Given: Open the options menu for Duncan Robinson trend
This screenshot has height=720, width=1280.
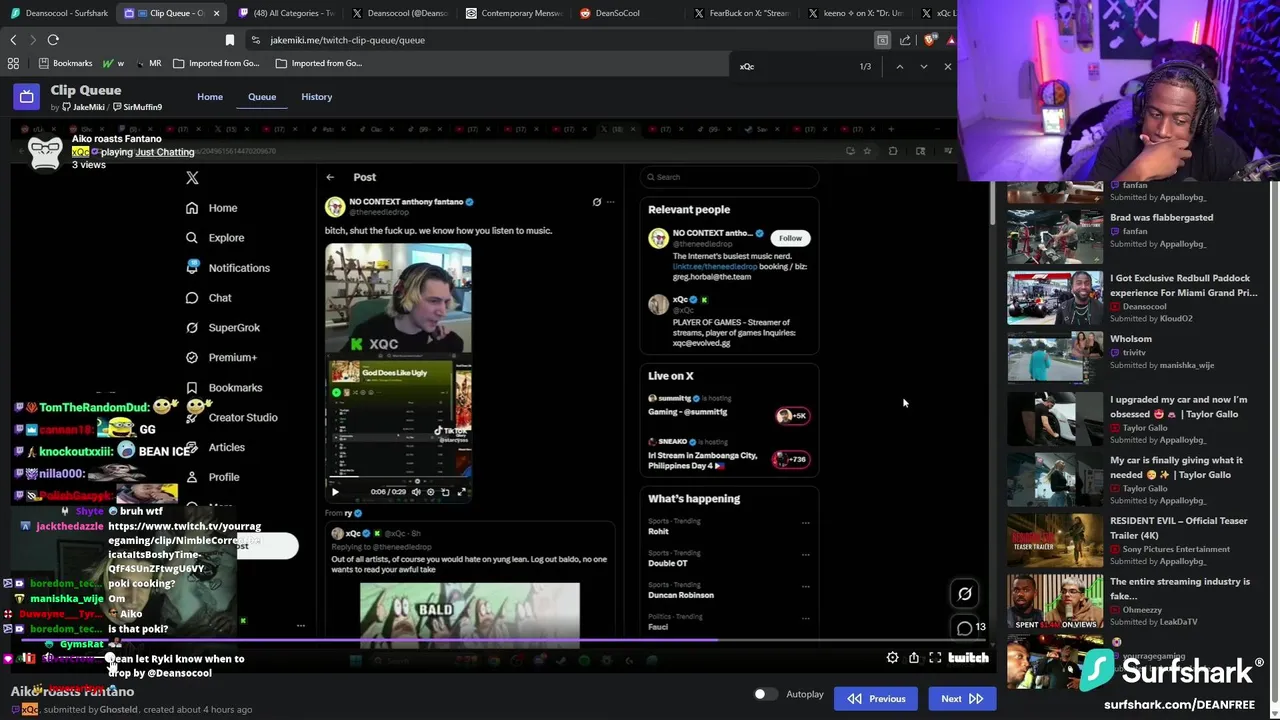Looking at the screenshot, I should (805, 586).
